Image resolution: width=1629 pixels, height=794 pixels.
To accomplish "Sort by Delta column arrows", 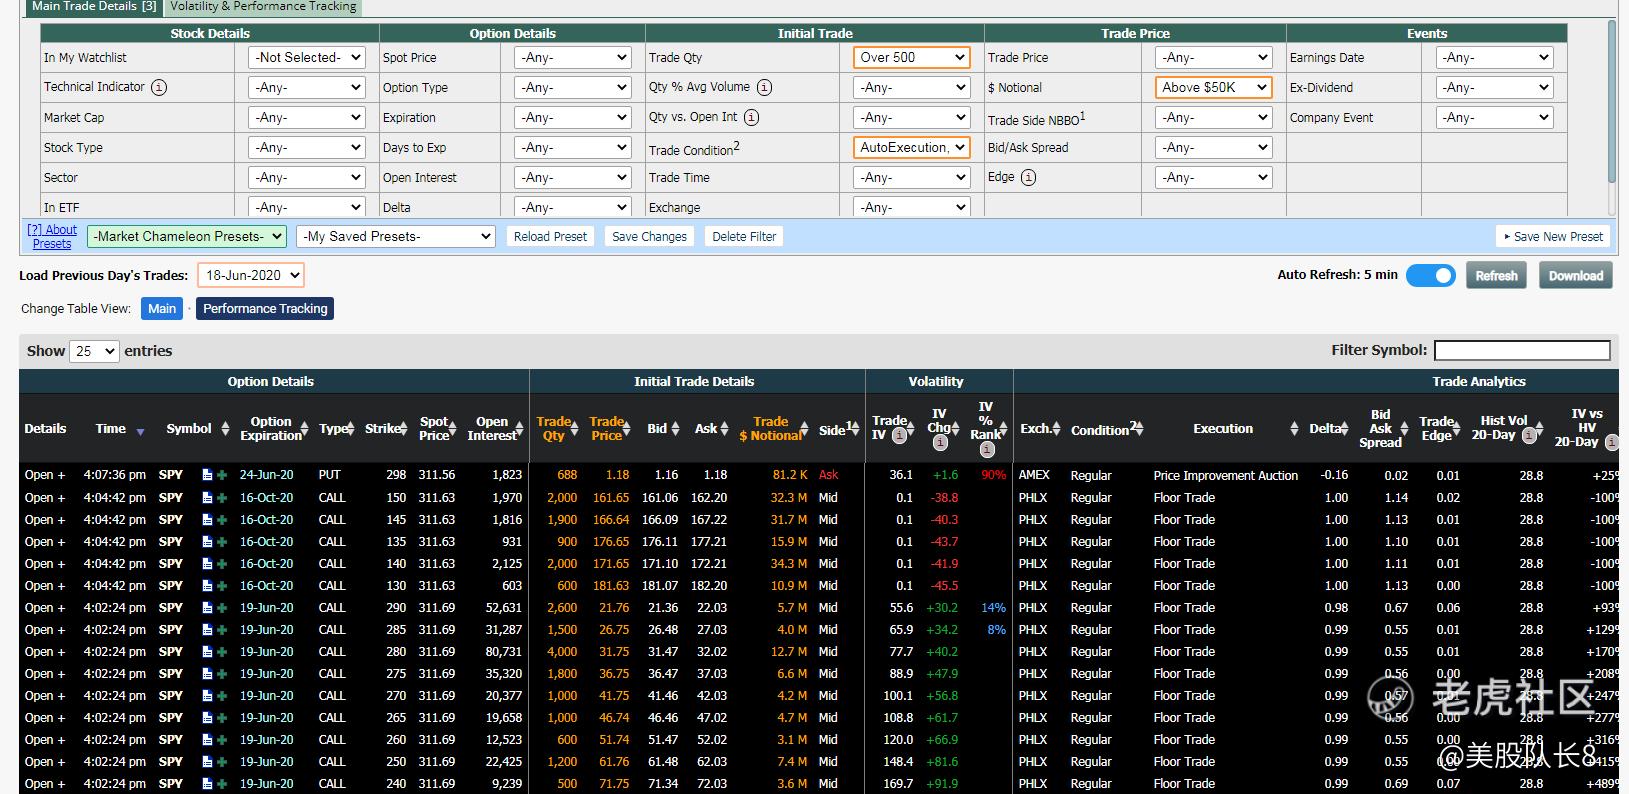I will tap(1343, 429).
